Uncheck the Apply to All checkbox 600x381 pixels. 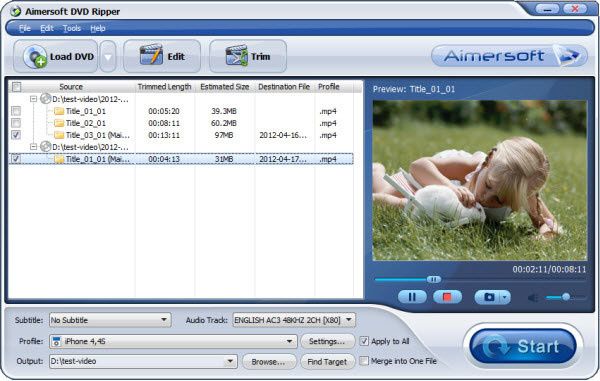coord(364,341)
